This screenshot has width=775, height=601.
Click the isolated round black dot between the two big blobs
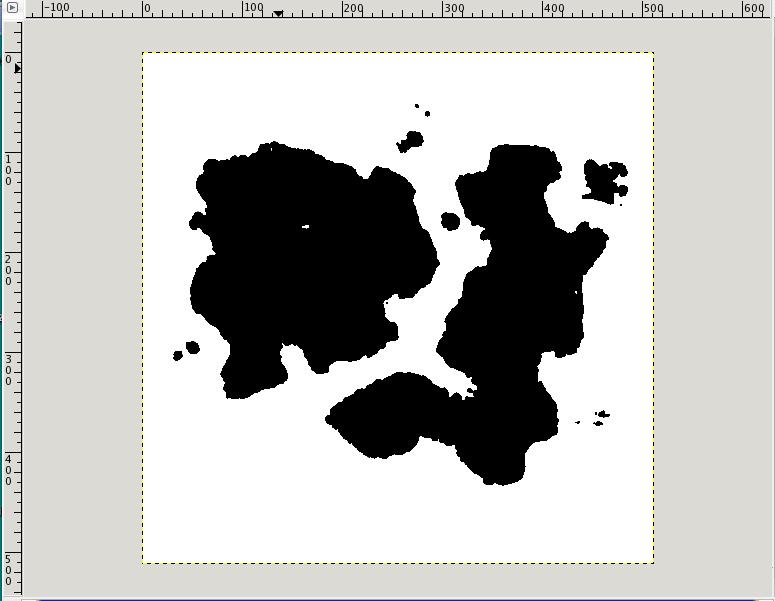(x=450, y=221)
